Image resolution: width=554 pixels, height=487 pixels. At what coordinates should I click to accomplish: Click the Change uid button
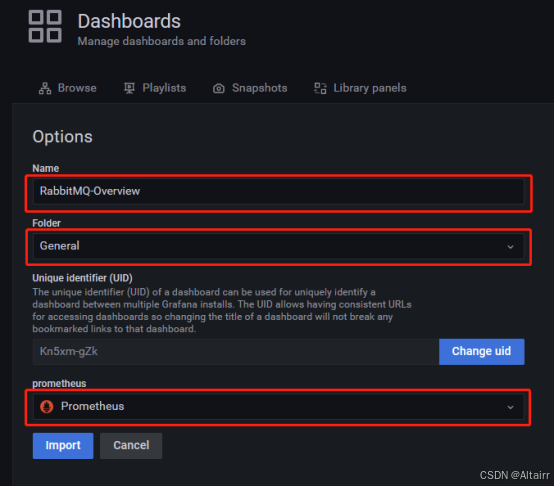(x=482, y=352)
